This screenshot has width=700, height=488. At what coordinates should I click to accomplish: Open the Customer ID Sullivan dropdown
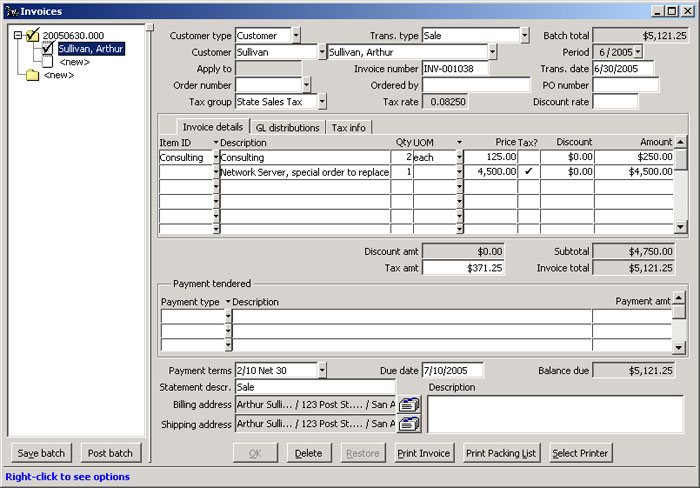pyautogui.click(x=321, y=52)
